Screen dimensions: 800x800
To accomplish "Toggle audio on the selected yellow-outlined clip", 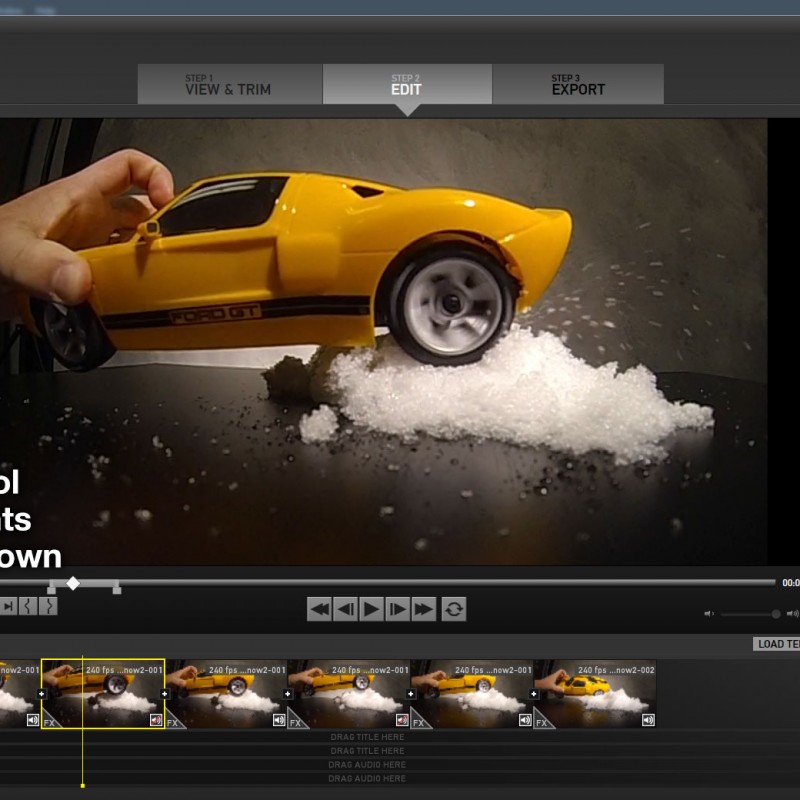I will [156, 719].
